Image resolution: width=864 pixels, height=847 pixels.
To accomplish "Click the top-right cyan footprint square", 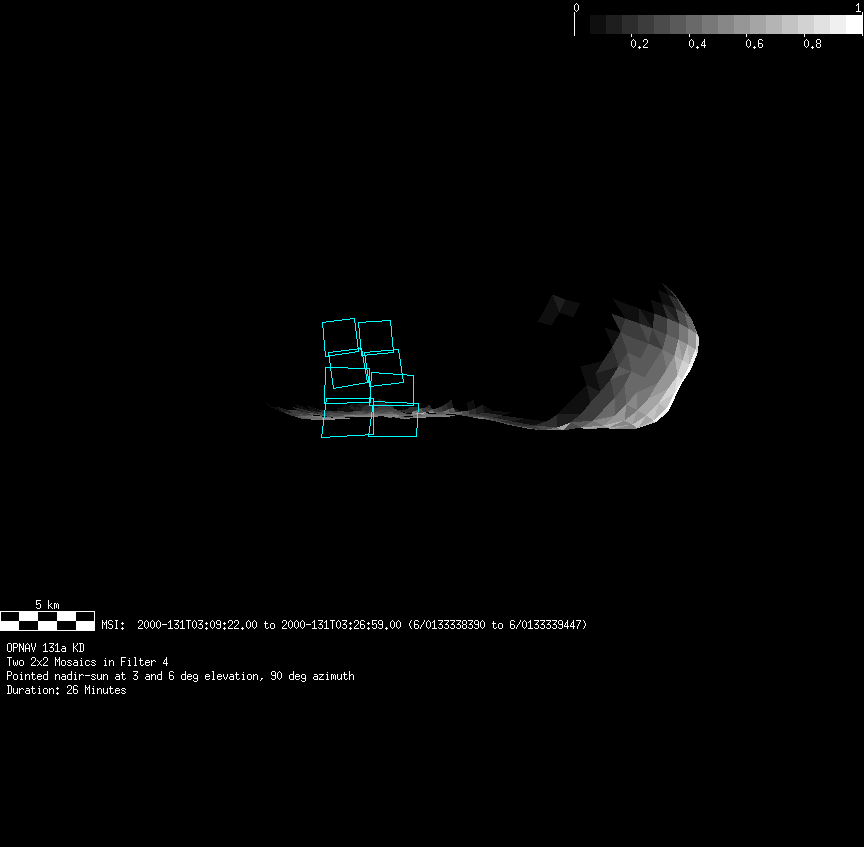I will point(375,336).
